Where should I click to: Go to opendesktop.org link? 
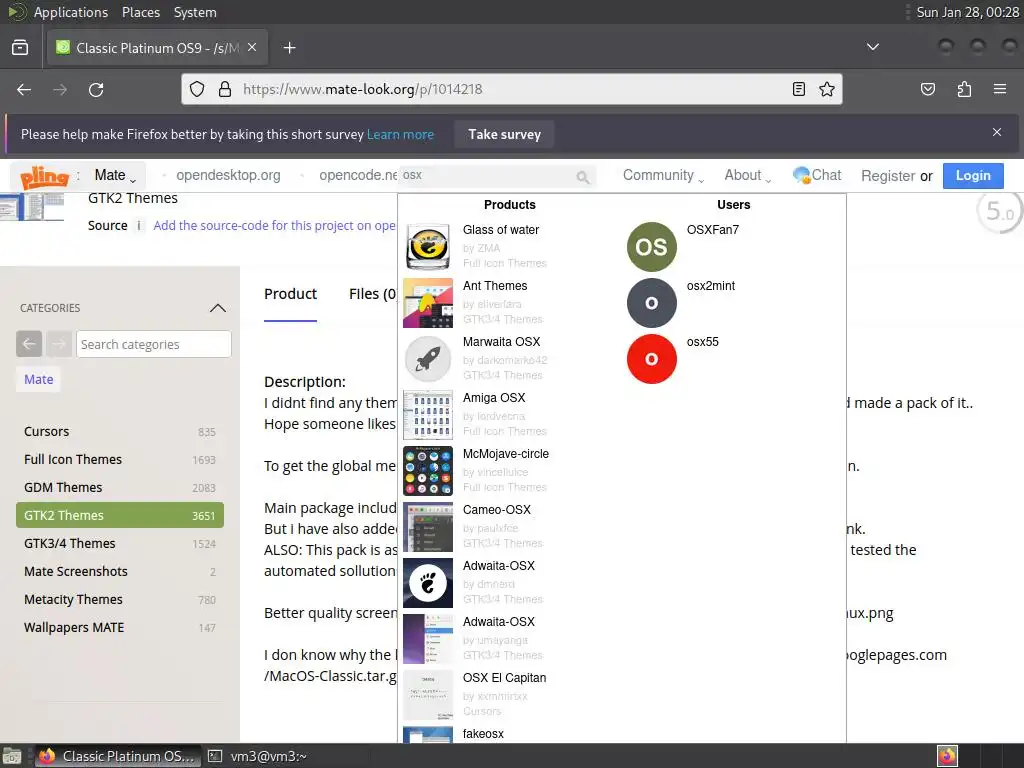tap(229, 175)
